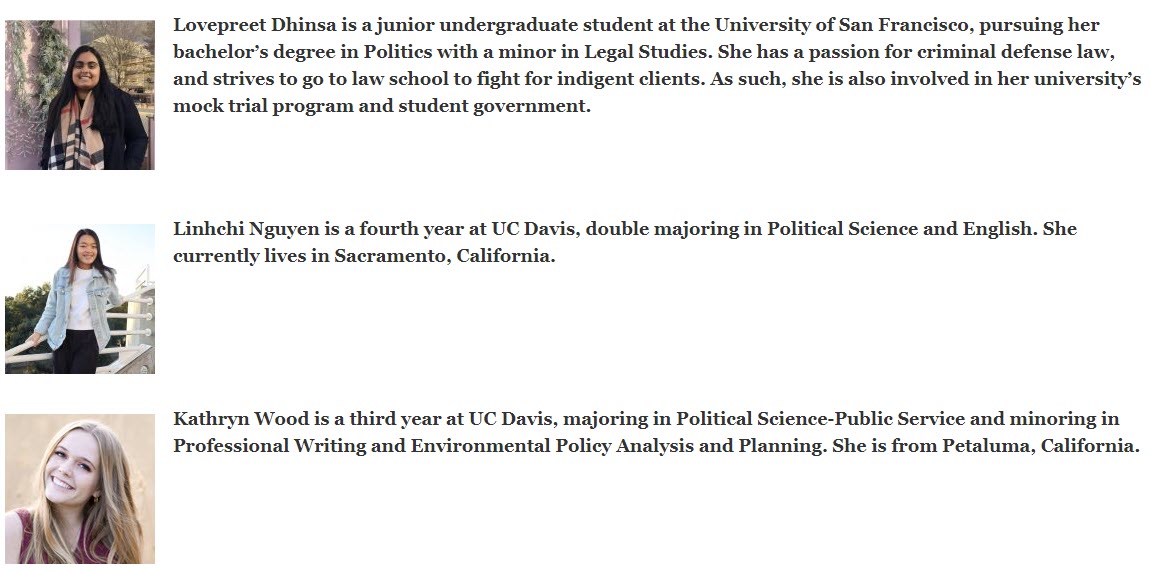Click the text Political Science-Public Service
The image size is (1150, 572).
pos(820,419)
